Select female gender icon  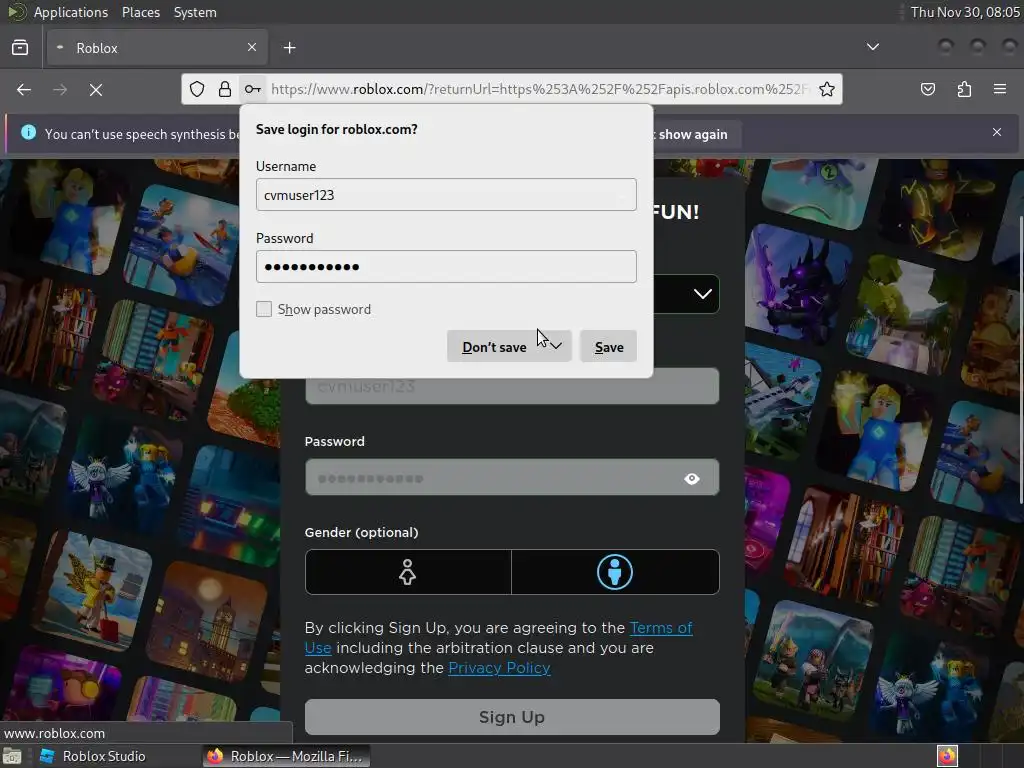(408, 572)
